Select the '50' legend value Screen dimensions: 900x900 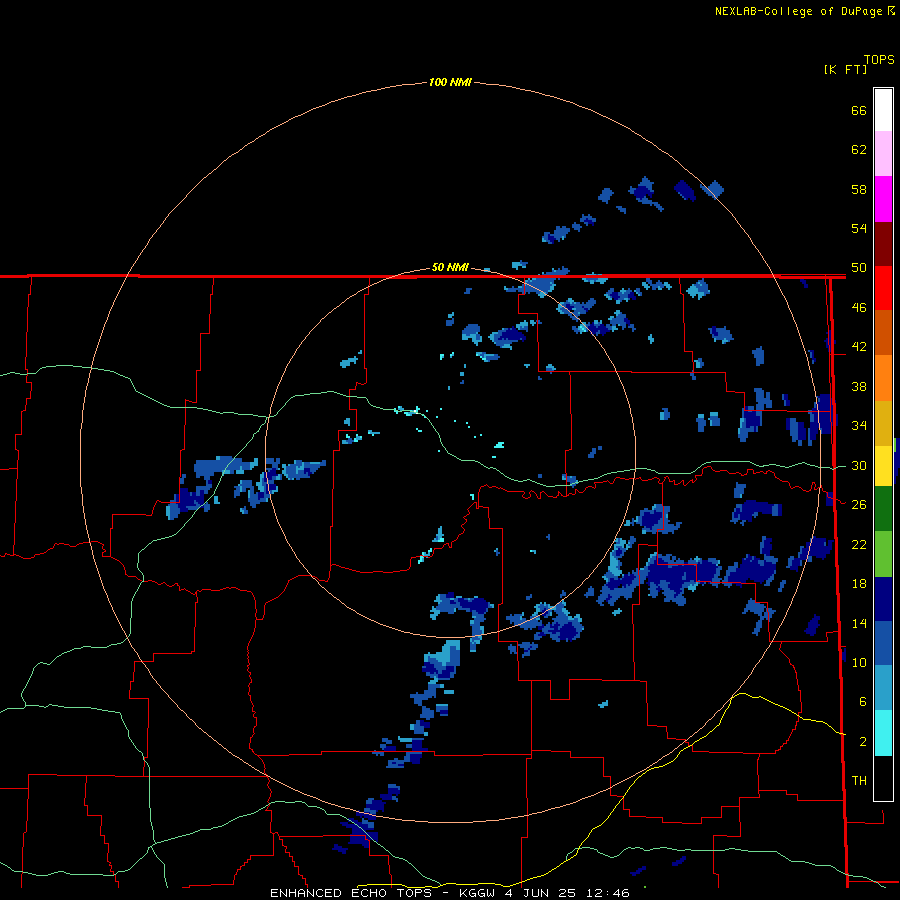[859, 268]
